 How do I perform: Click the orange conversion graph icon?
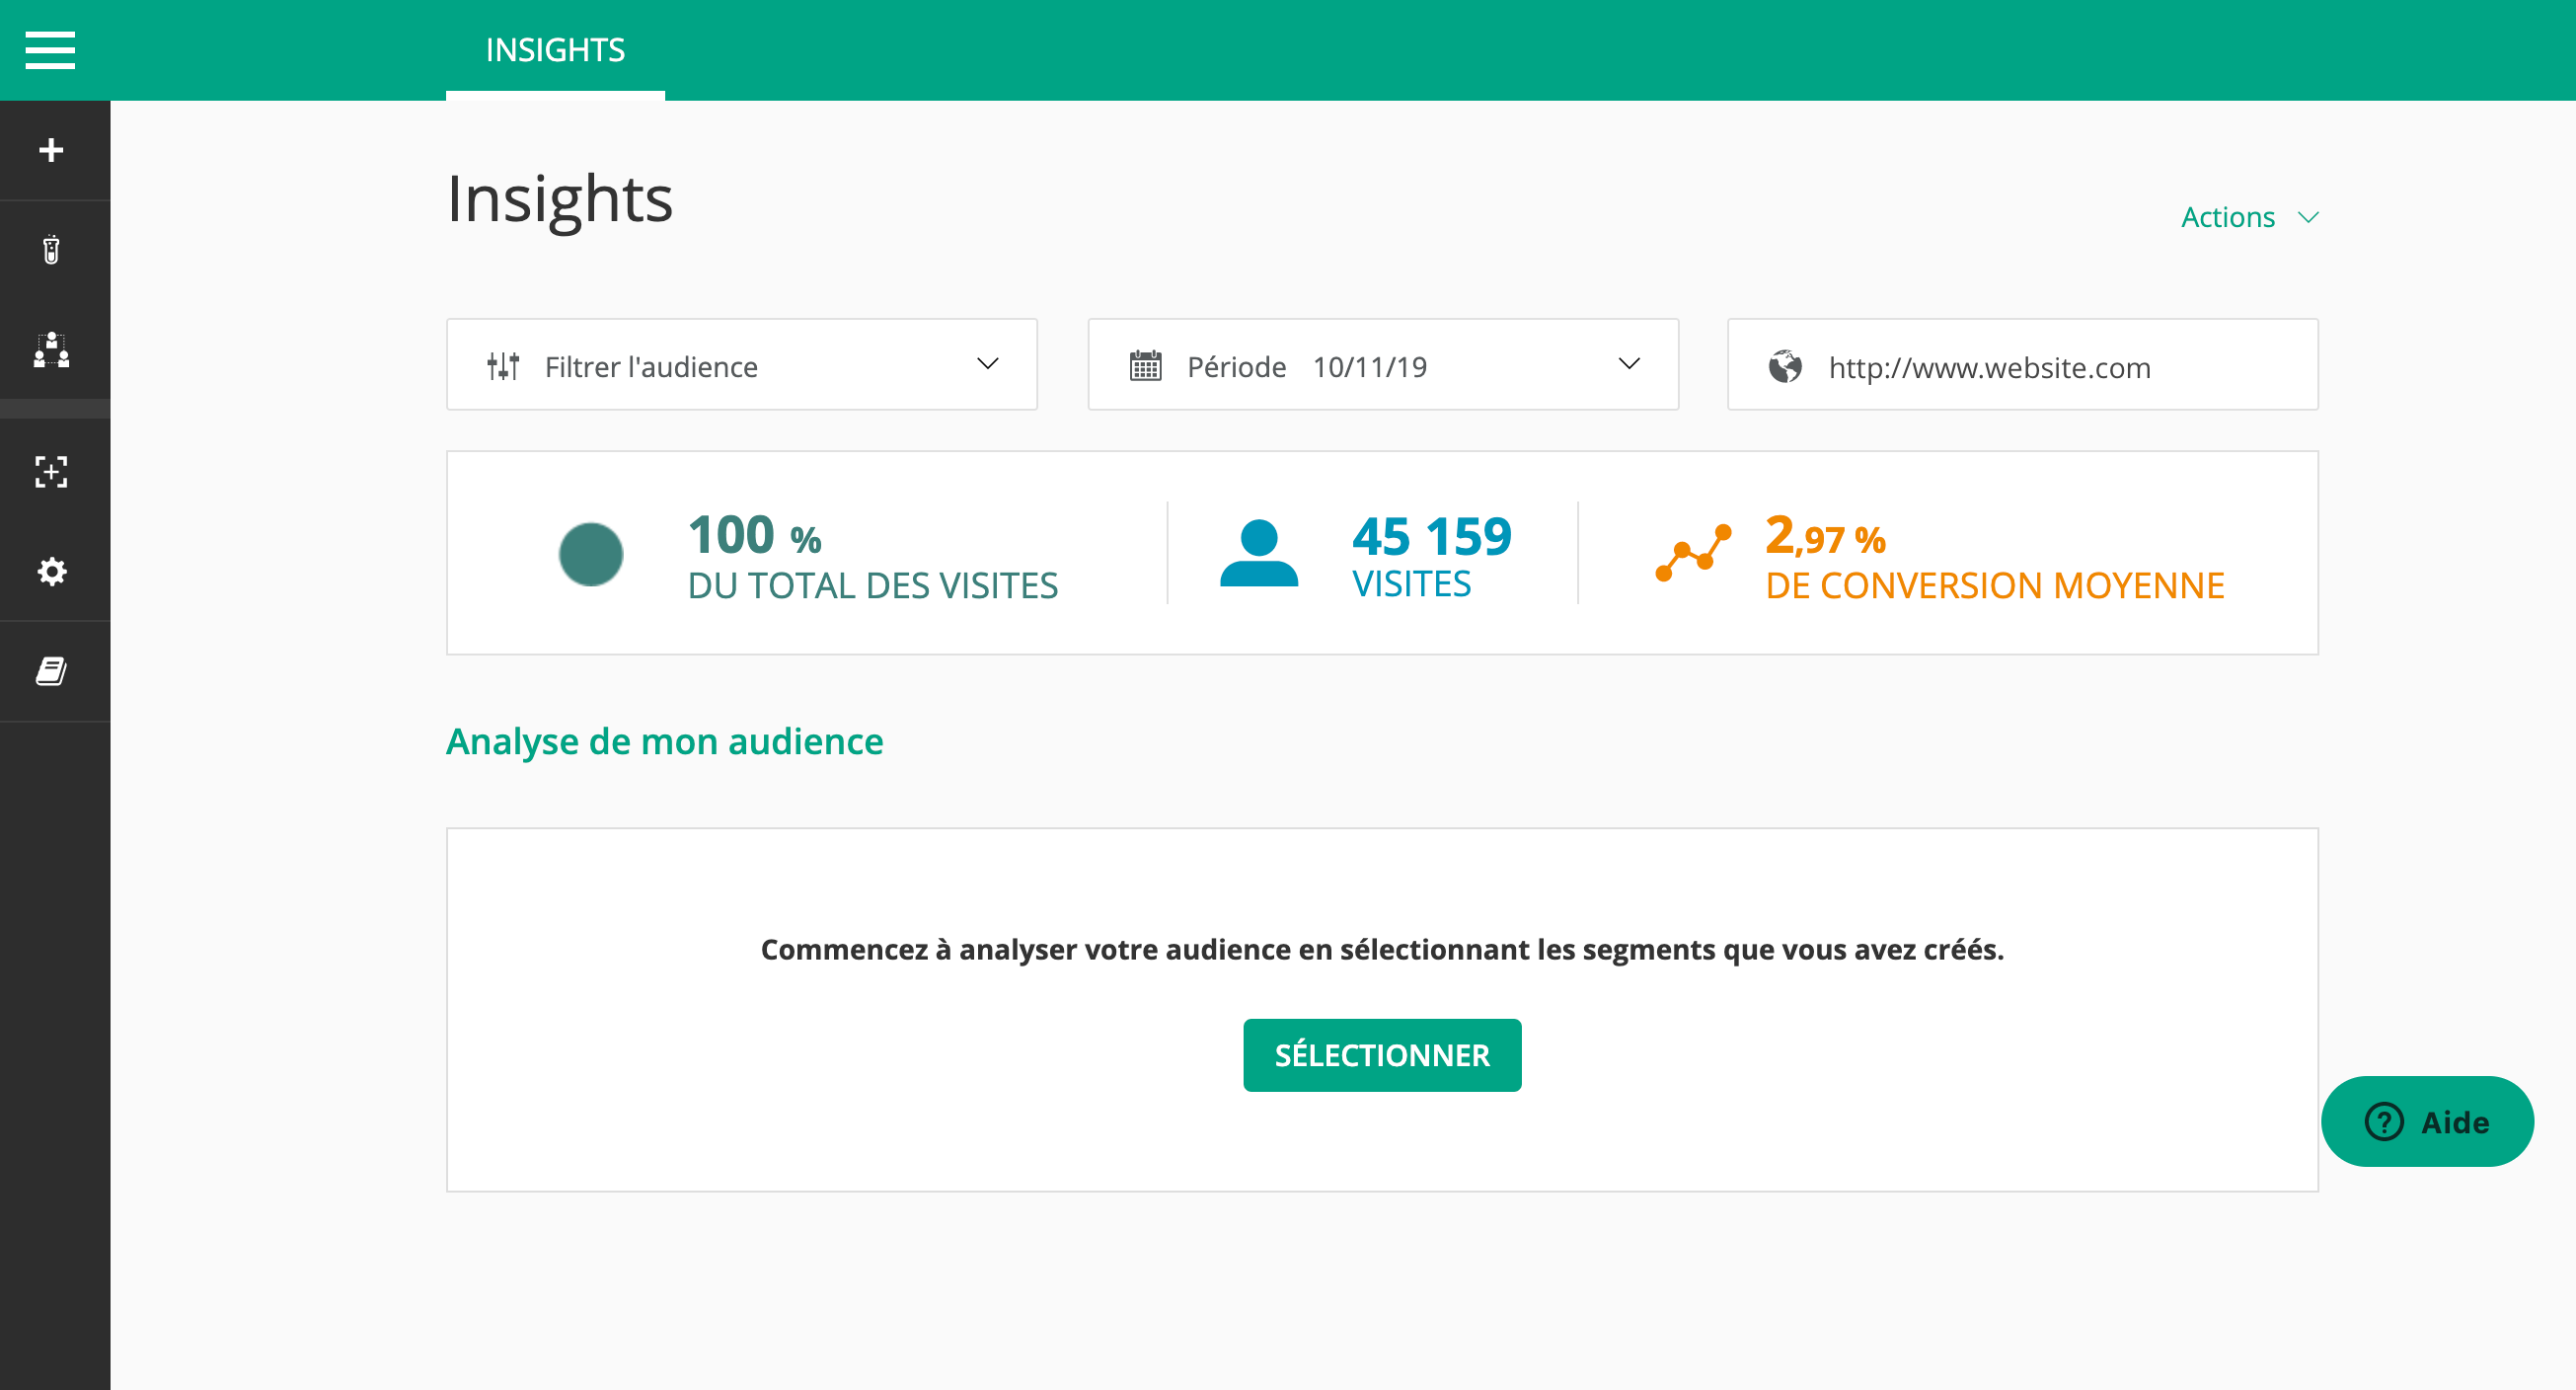pos(1693,553)
